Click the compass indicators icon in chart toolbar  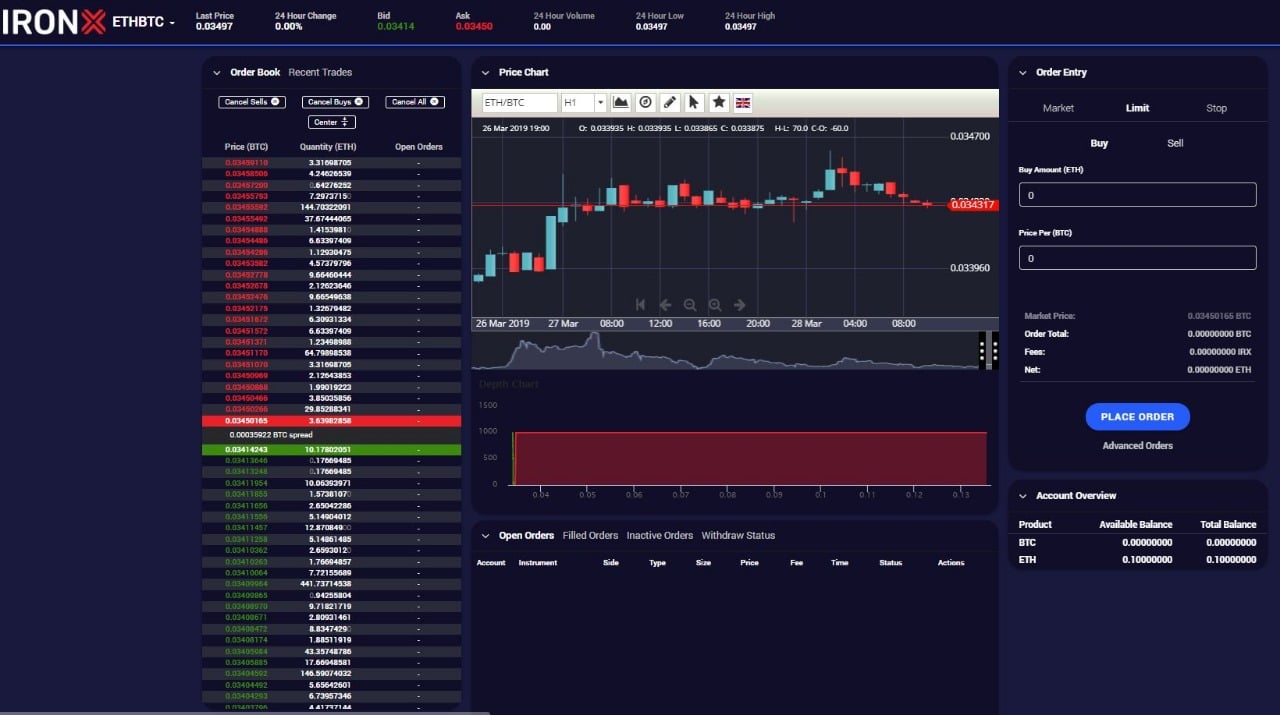pyautogui.click(x=646, y=103)
